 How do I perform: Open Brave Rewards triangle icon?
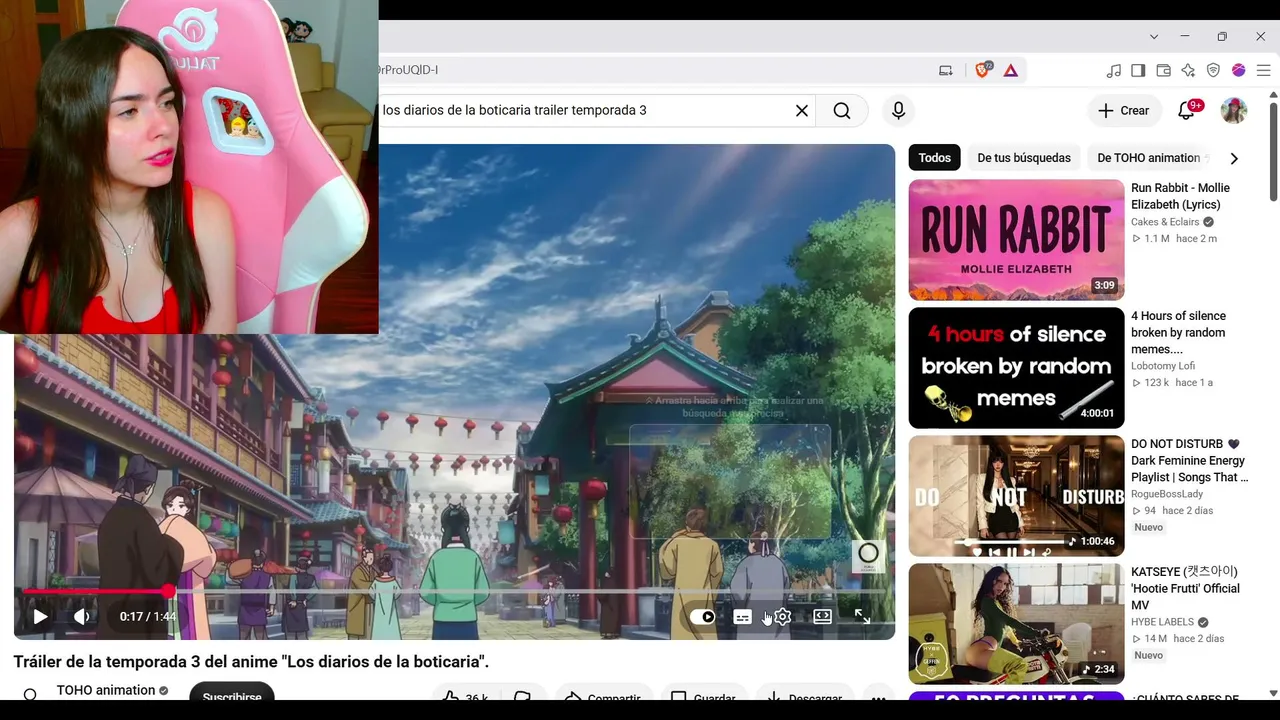pyautogui.click(x=1011, y=70)
